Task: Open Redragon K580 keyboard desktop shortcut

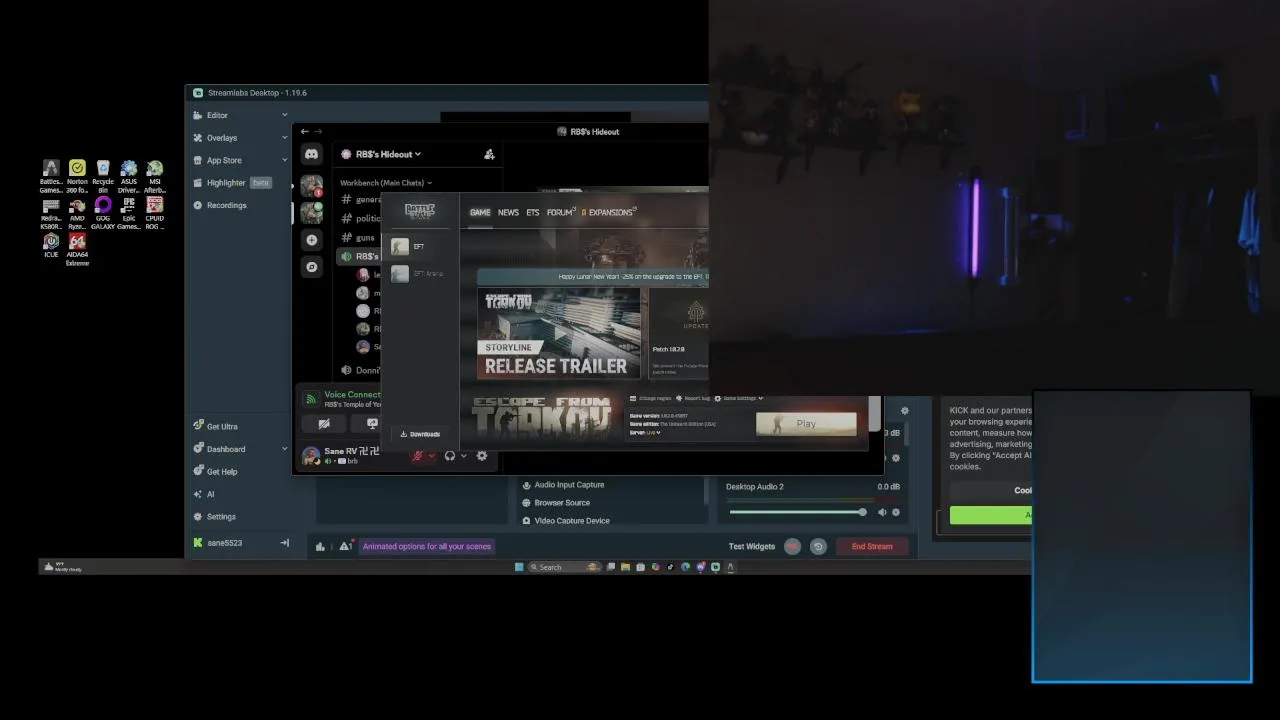Action: click(x=51, y=213)
